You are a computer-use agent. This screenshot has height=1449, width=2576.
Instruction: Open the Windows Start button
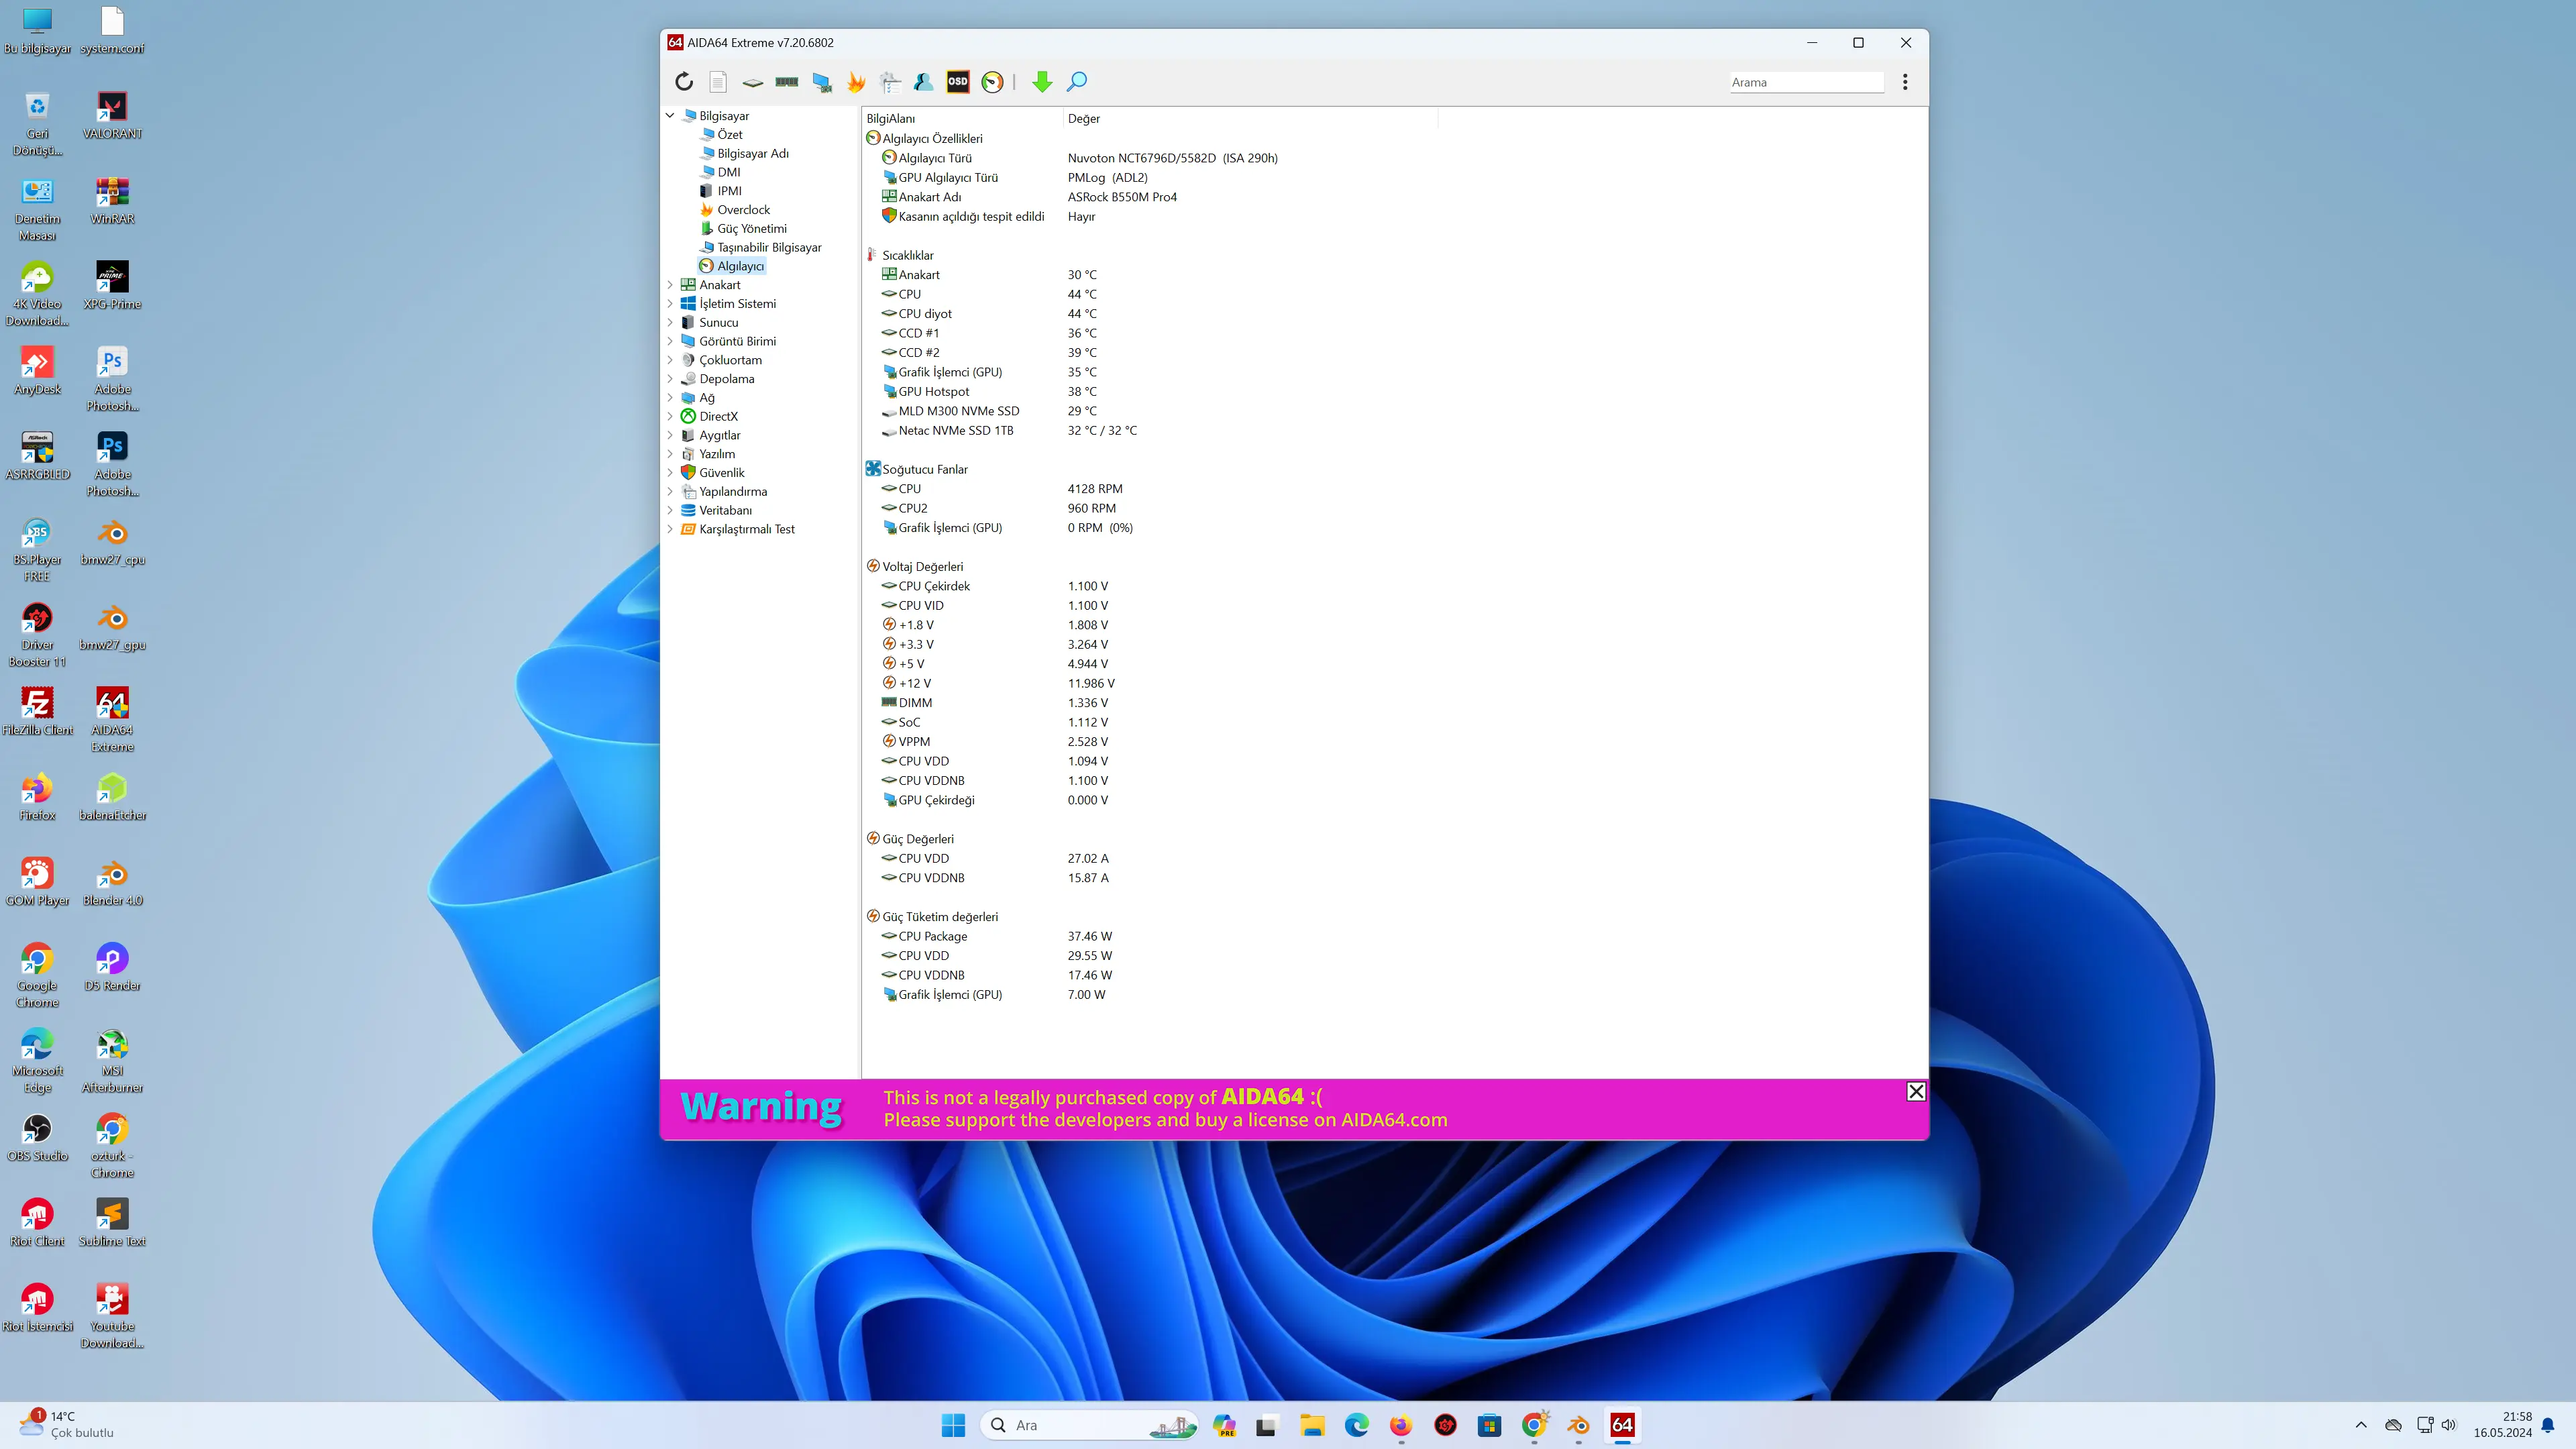(953, 1425)
